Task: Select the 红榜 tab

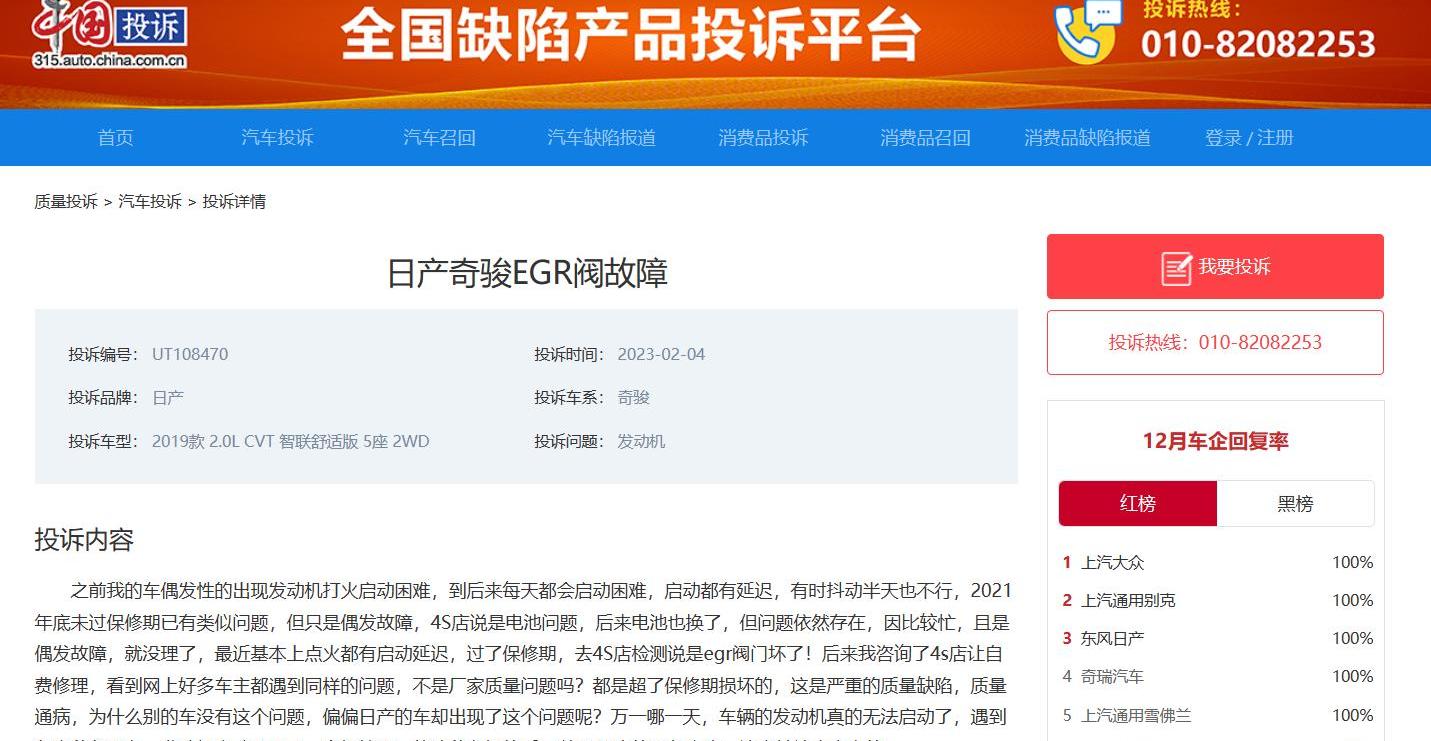Action: (1138, 504)
